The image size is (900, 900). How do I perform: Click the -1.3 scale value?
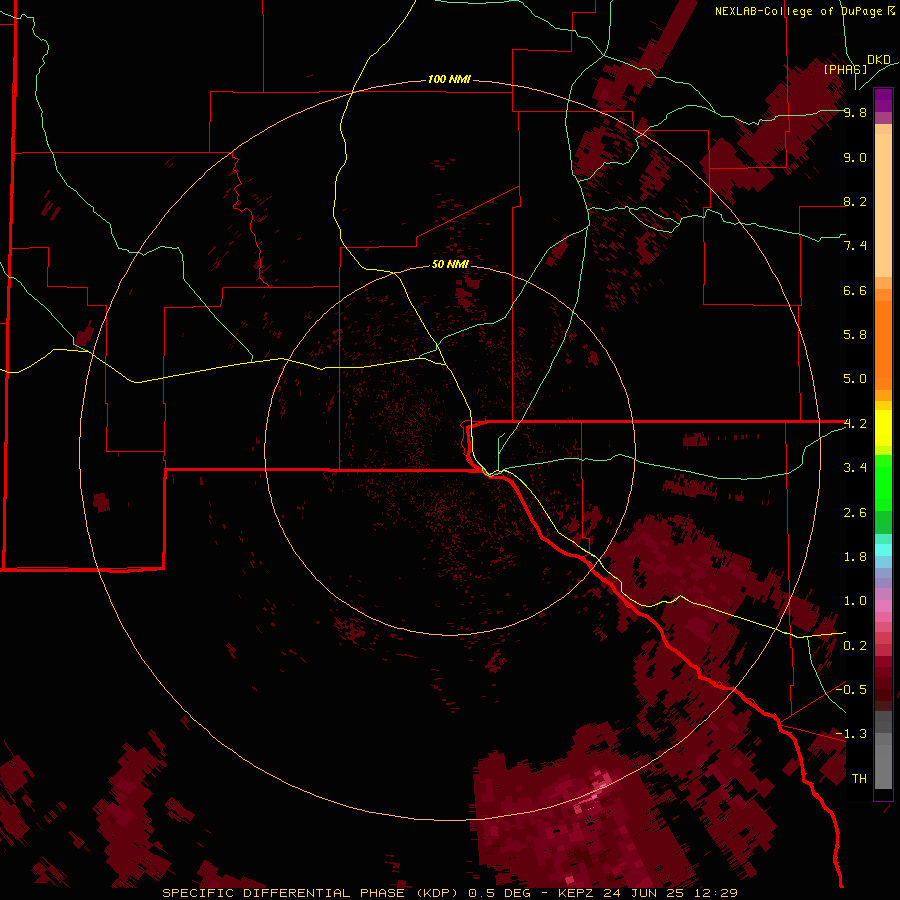851,734
